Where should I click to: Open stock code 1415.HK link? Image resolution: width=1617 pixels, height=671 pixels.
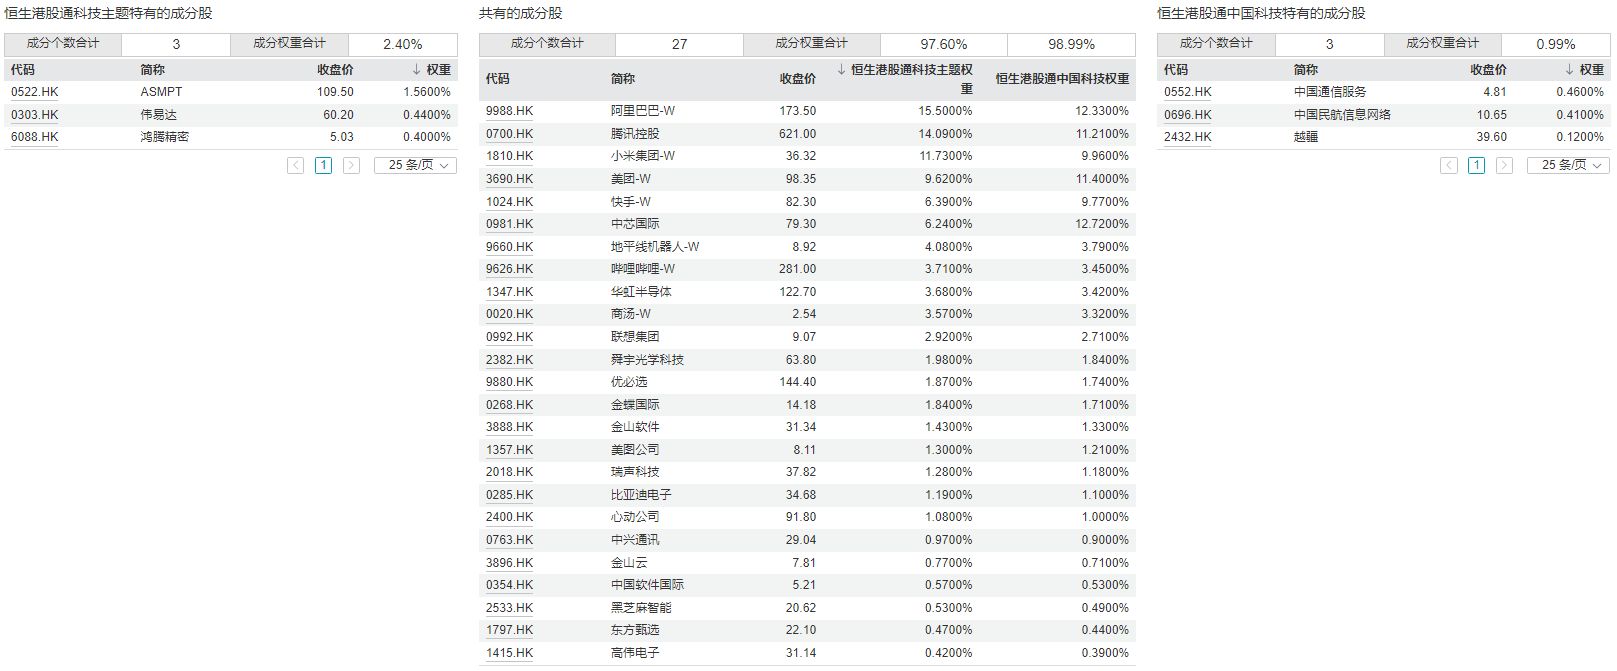coord(510,653)
